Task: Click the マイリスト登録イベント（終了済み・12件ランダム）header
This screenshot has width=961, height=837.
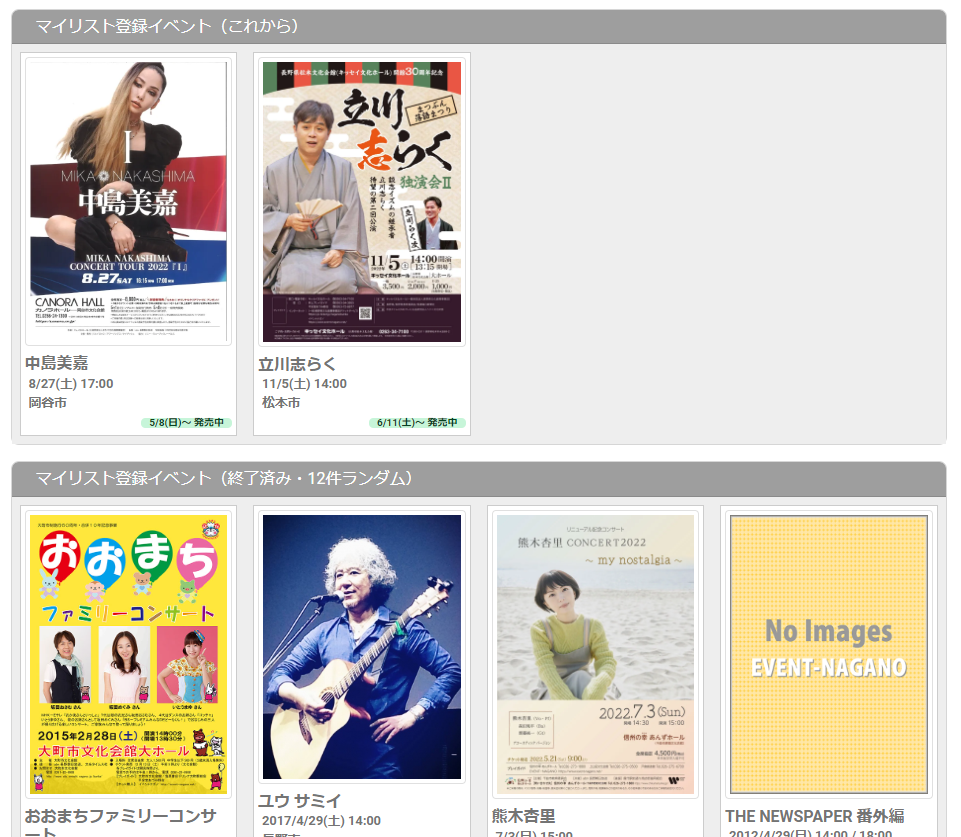Action: point(479,479)
